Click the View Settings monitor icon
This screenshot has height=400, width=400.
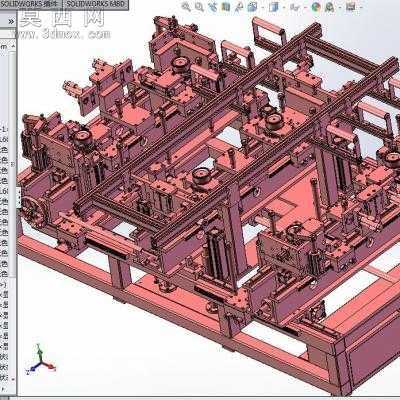(350, 7)
